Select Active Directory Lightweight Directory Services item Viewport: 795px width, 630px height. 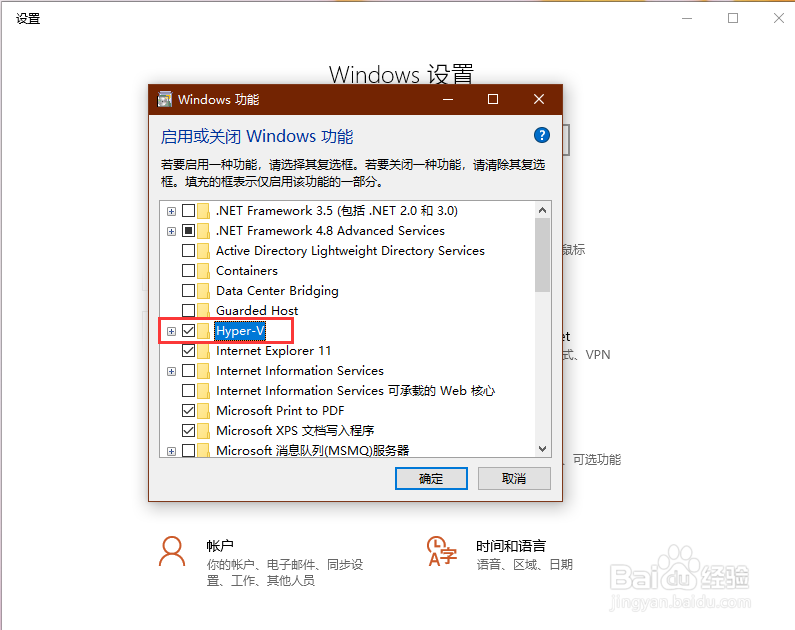[350, 251]
